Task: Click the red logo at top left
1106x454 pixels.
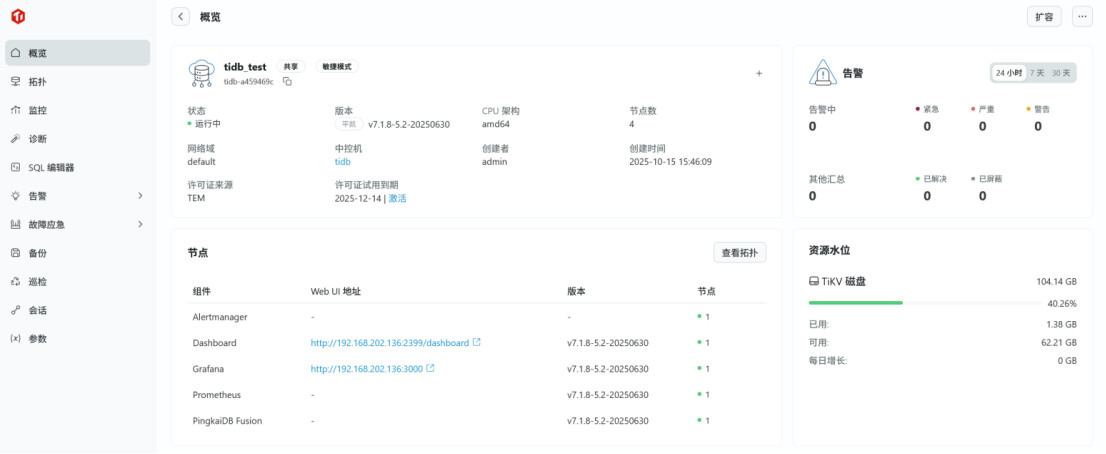Action: (x=18, y=17)
